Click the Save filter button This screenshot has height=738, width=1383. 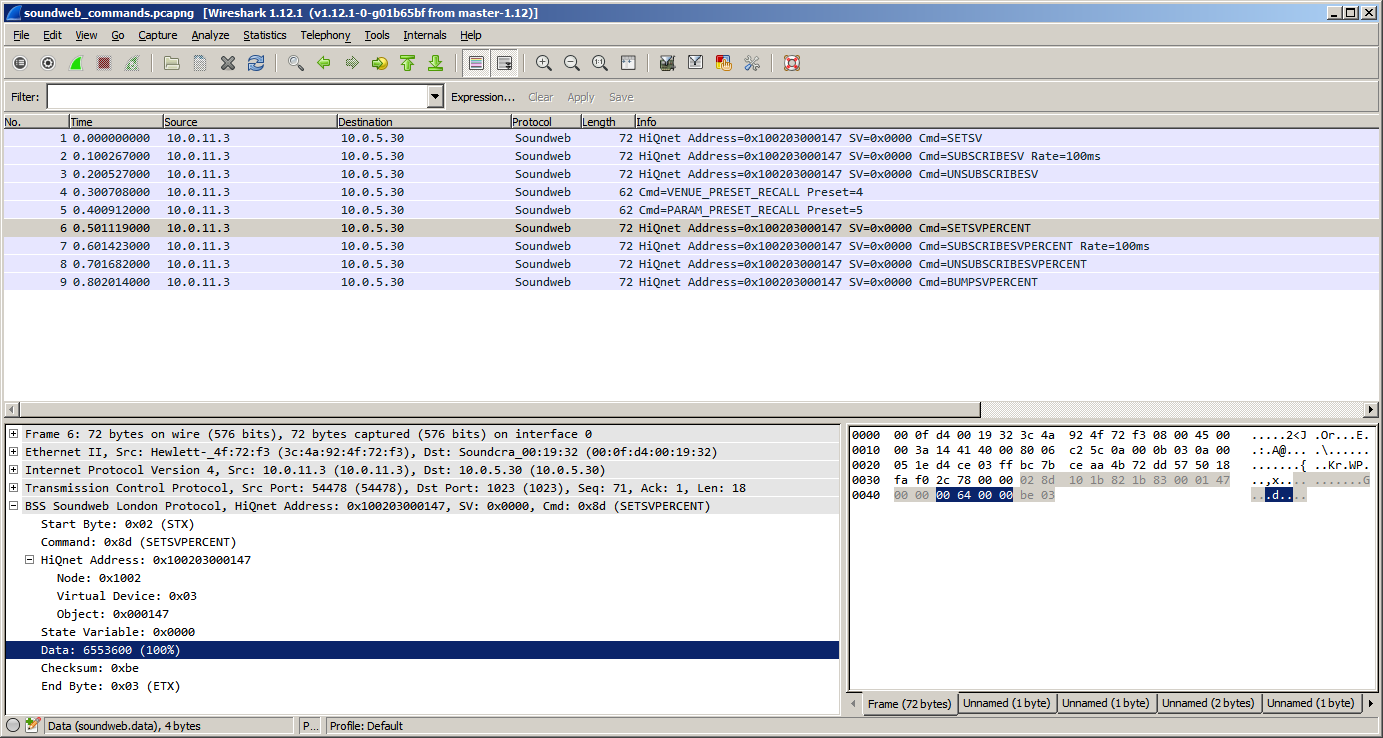pyautogui.click(x=621, y=97)
